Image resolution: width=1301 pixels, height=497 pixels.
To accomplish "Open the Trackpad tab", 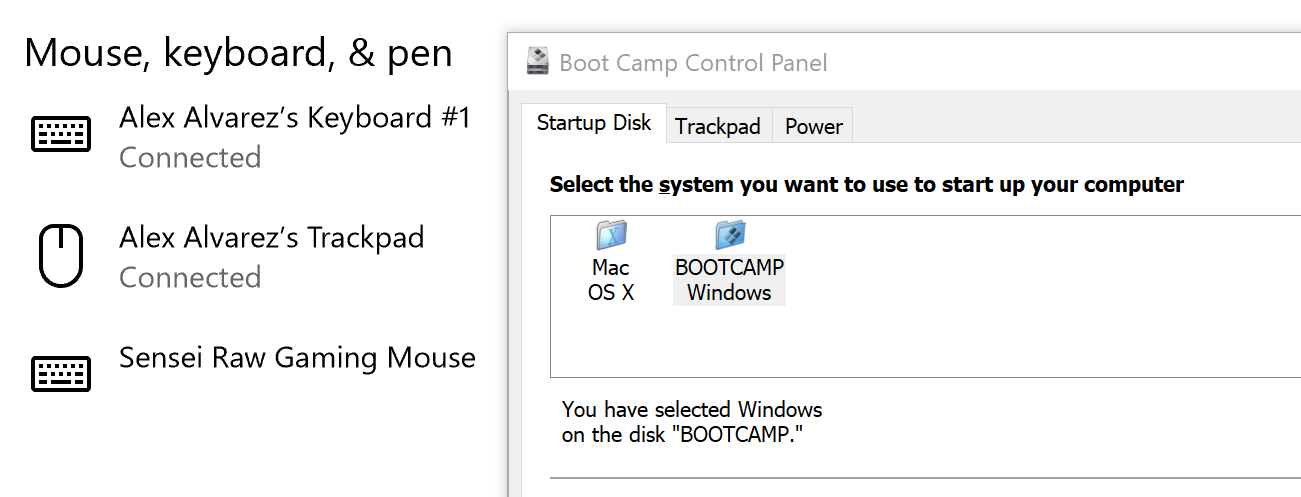I will click(718, 126).
